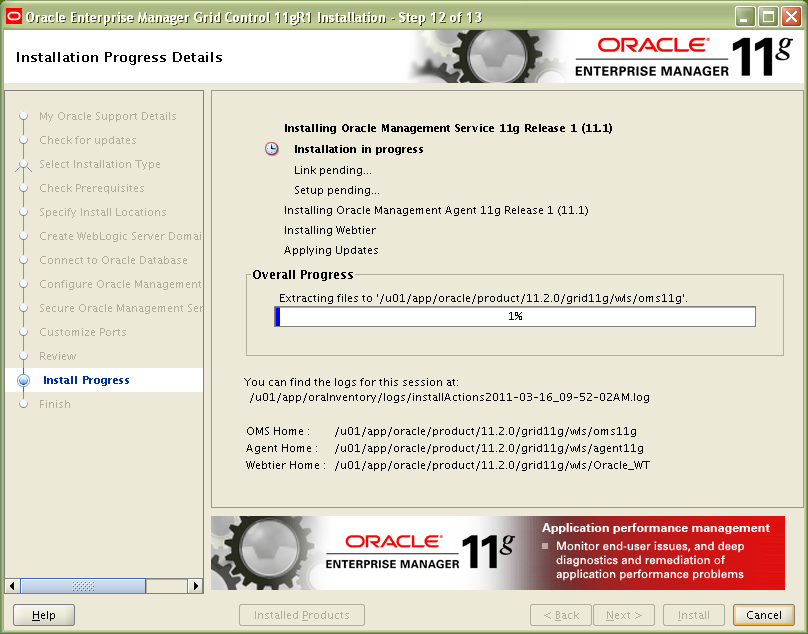The height and width of the screenshot is (634, 808).
Task: Click the Help button
Action: tap(44, 615)
